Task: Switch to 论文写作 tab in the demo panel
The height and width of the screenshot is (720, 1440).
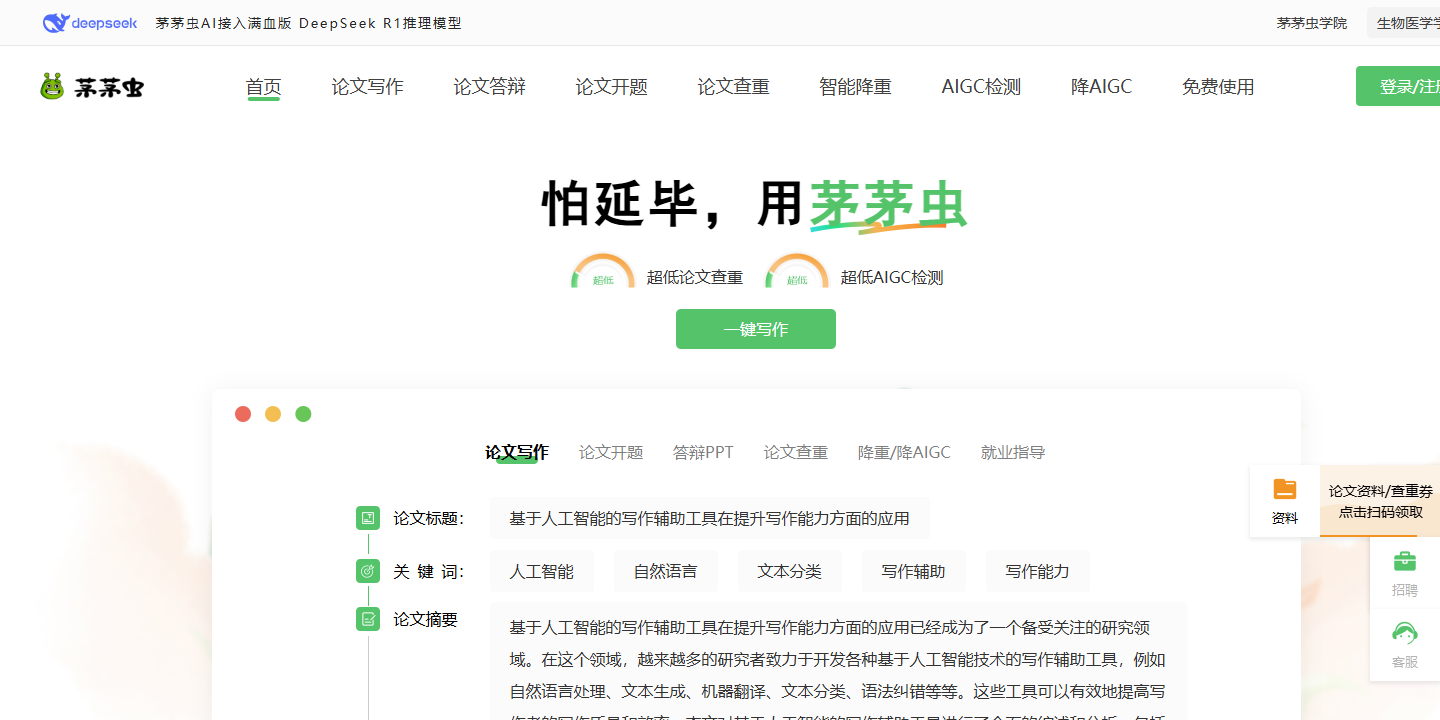Action: point(517,453)
